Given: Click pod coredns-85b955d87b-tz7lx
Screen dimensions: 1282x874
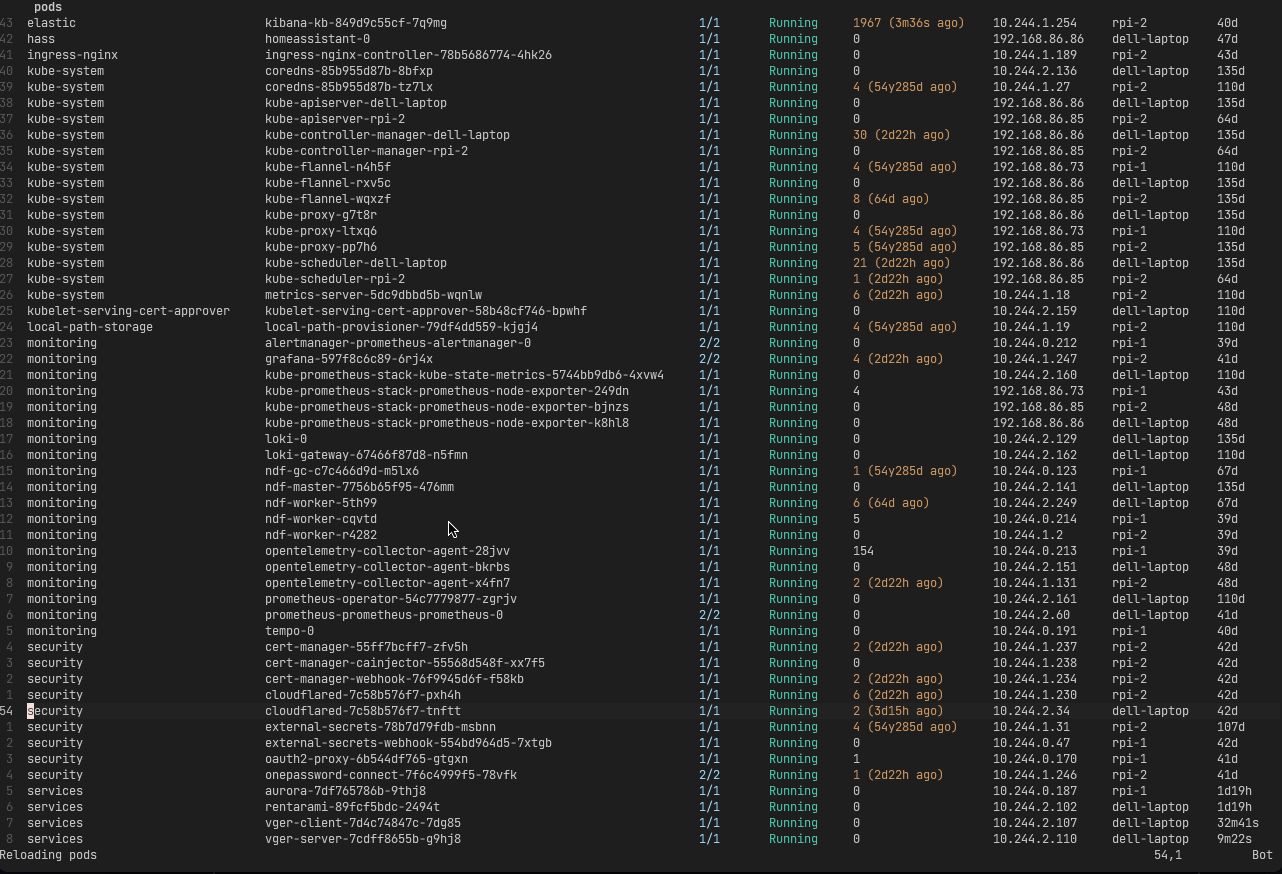Looking at the screenshot, I should tap(349, 87).
